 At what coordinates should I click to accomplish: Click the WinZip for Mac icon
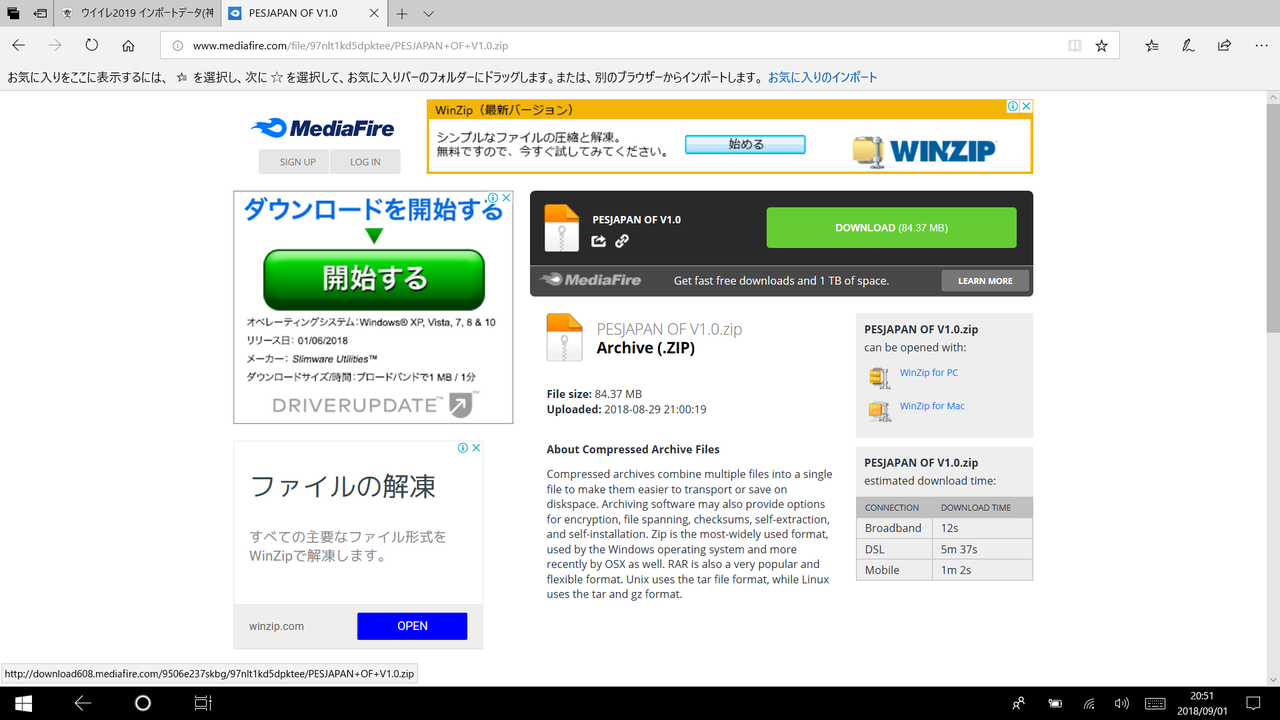[879, 410]
